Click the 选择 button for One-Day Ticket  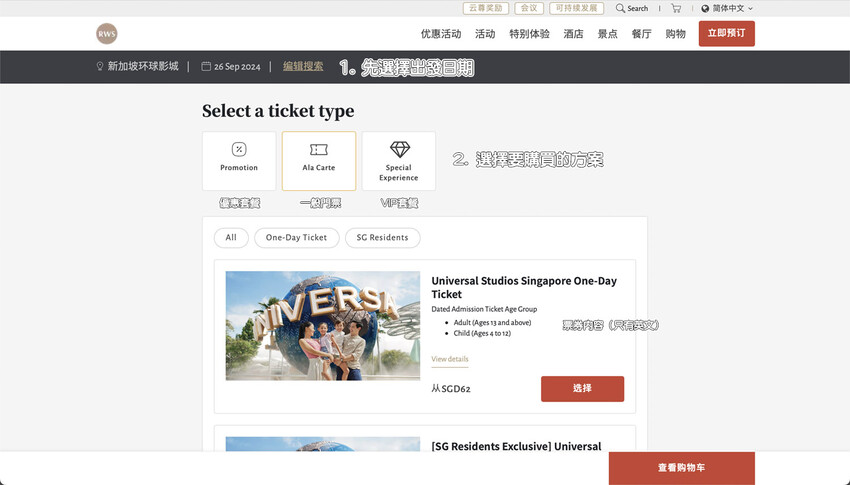click(x=582, y=388)
